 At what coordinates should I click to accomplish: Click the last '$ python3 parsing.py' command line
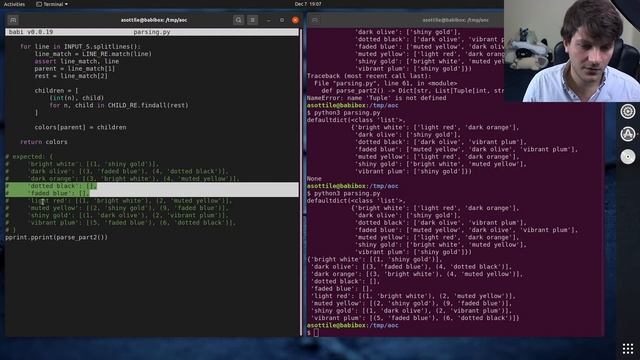344,193
